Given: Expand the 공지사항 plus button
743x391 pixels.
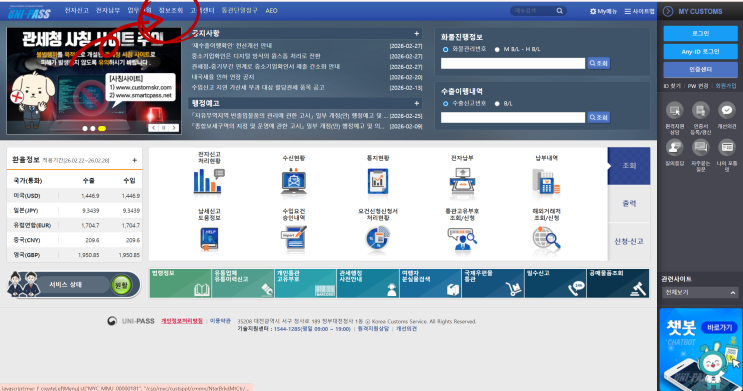Looking at the screenshot, I should coord(417,34).
